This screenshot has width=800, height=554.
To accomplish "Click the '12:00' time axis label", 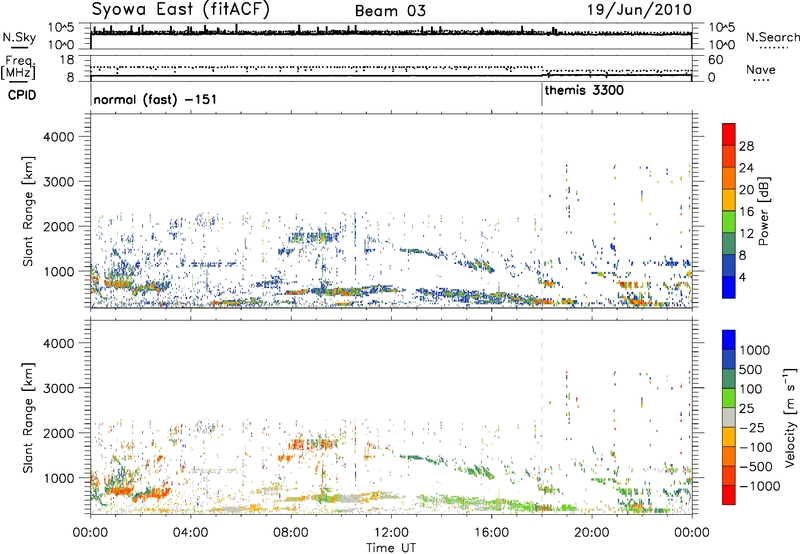I will point(391,533).
